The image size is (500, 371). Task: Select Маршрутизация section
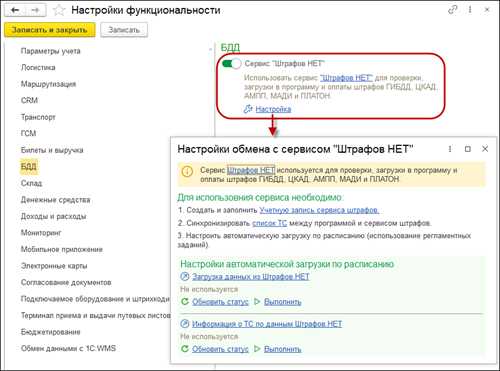48,84
